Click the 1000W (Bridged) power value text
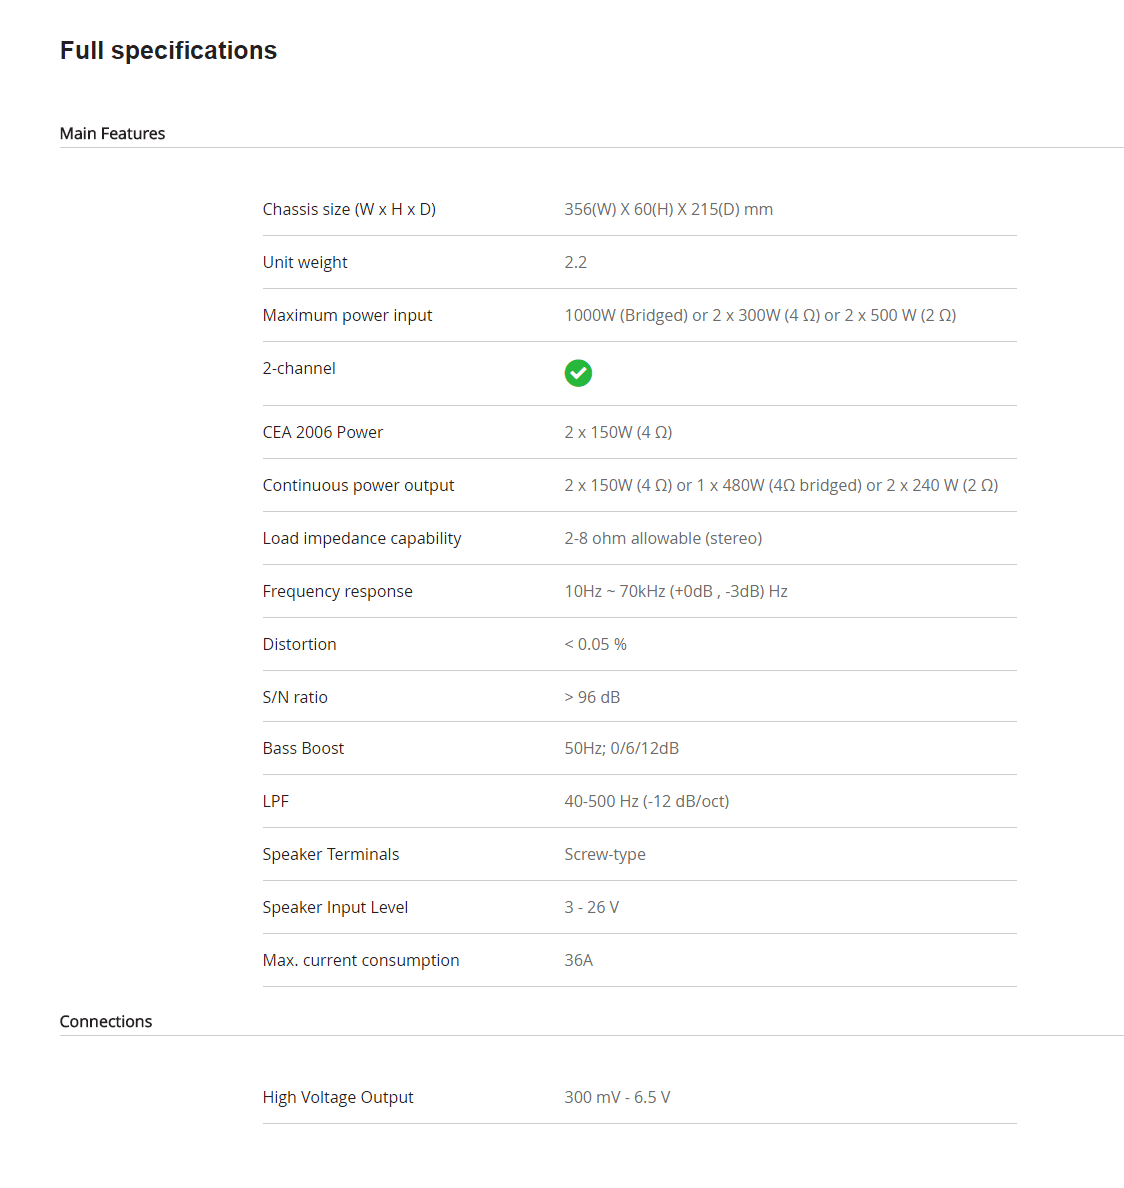The width and height of the screenshot is (1124, 1188). pos(760,315)
